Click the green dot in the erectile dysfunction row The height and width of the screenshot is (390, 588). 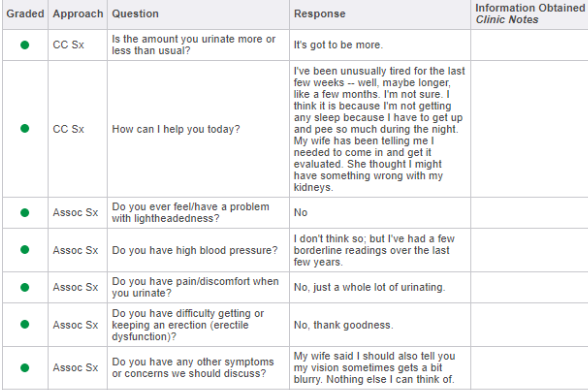tap(25, 324)
